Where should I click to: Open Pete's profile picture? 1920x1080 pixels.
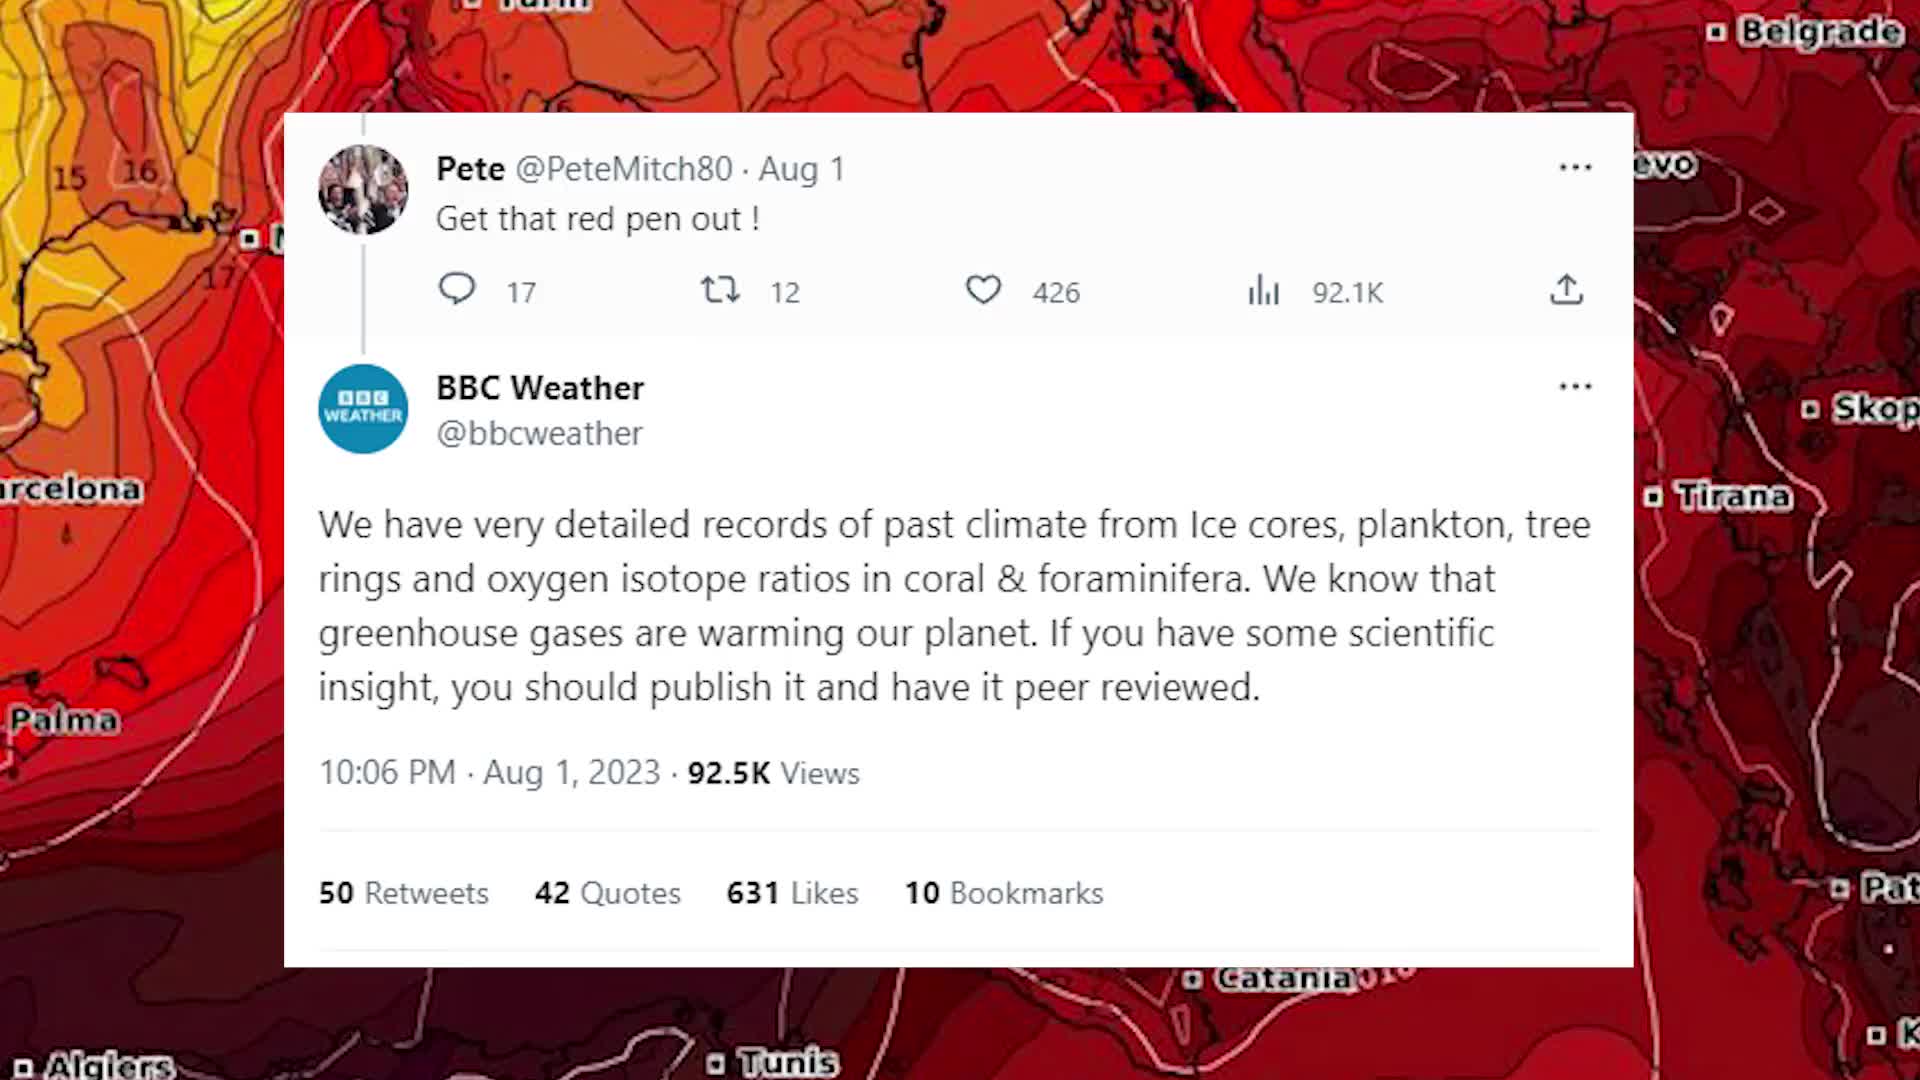pos(363,189)
